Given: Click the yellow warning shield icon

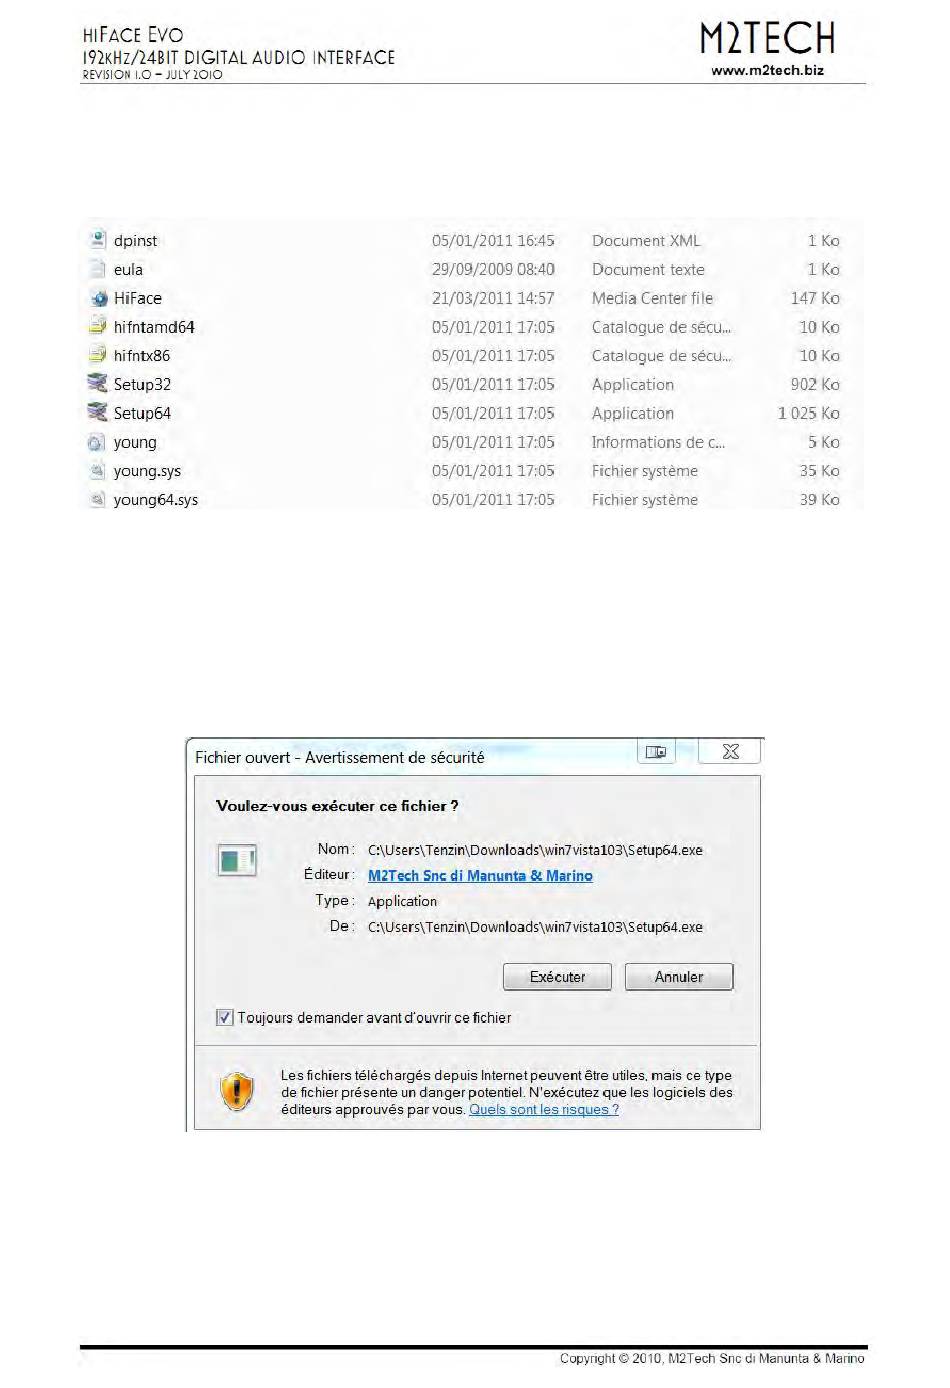Looking at the screenshot, I should pyautogui.click(x=236, y=1092).
